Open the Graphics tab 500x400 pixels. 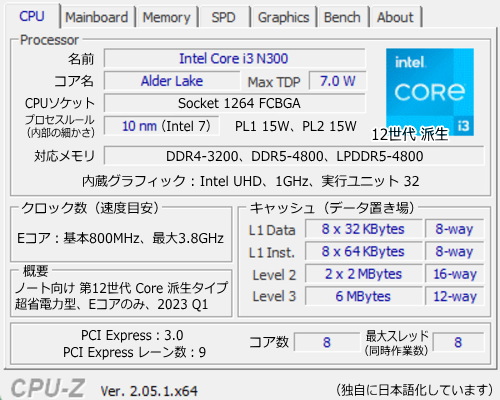coord(284,17)
